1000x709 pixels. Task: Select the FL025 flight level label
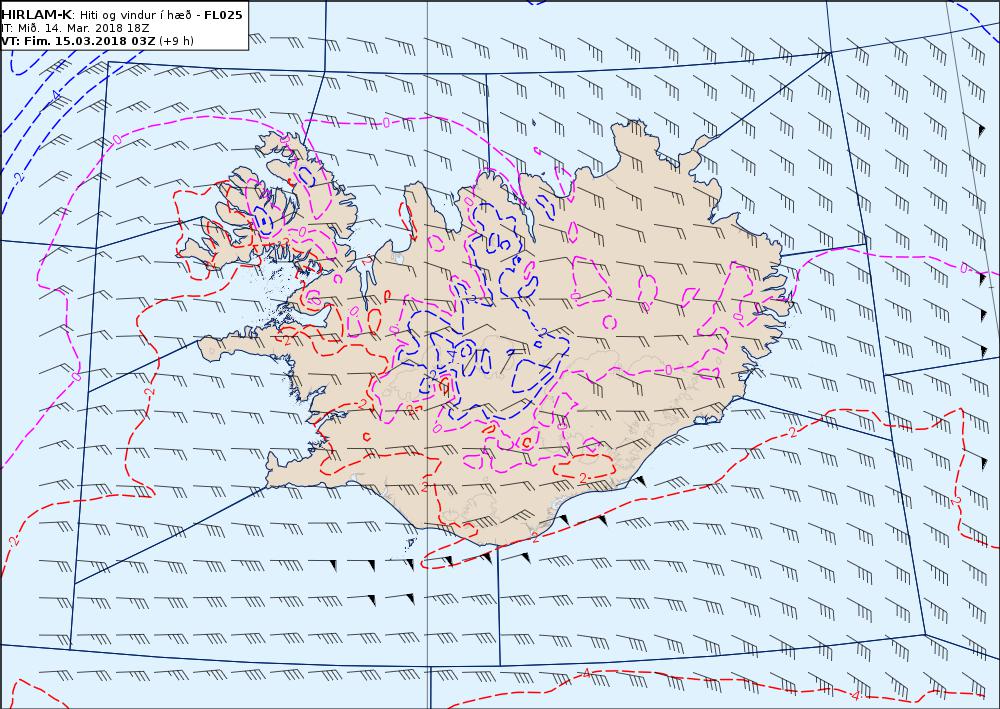(223, 15)
